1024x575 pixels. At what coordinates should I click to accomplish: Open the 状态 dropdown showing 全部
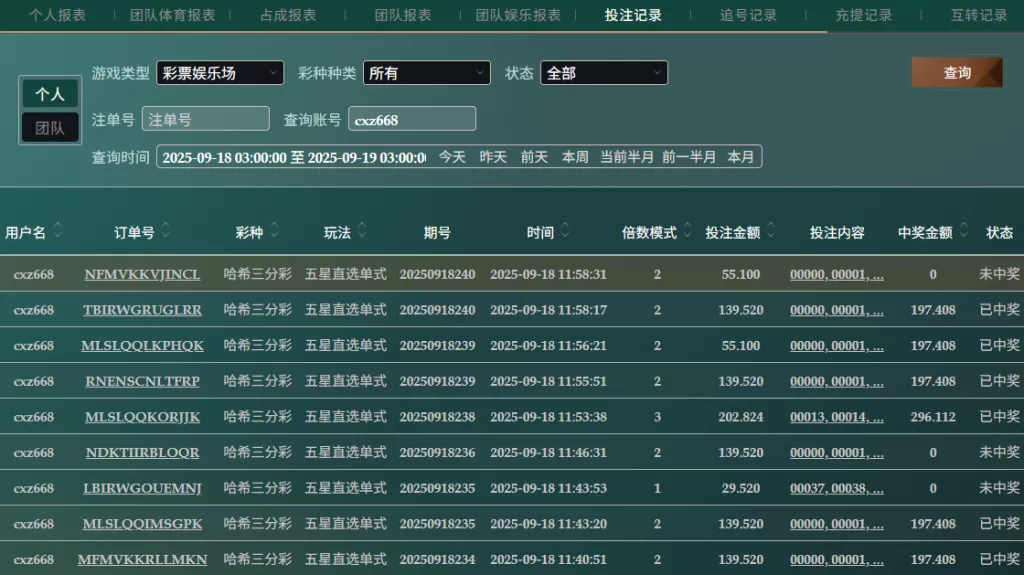tap(603, 73)
